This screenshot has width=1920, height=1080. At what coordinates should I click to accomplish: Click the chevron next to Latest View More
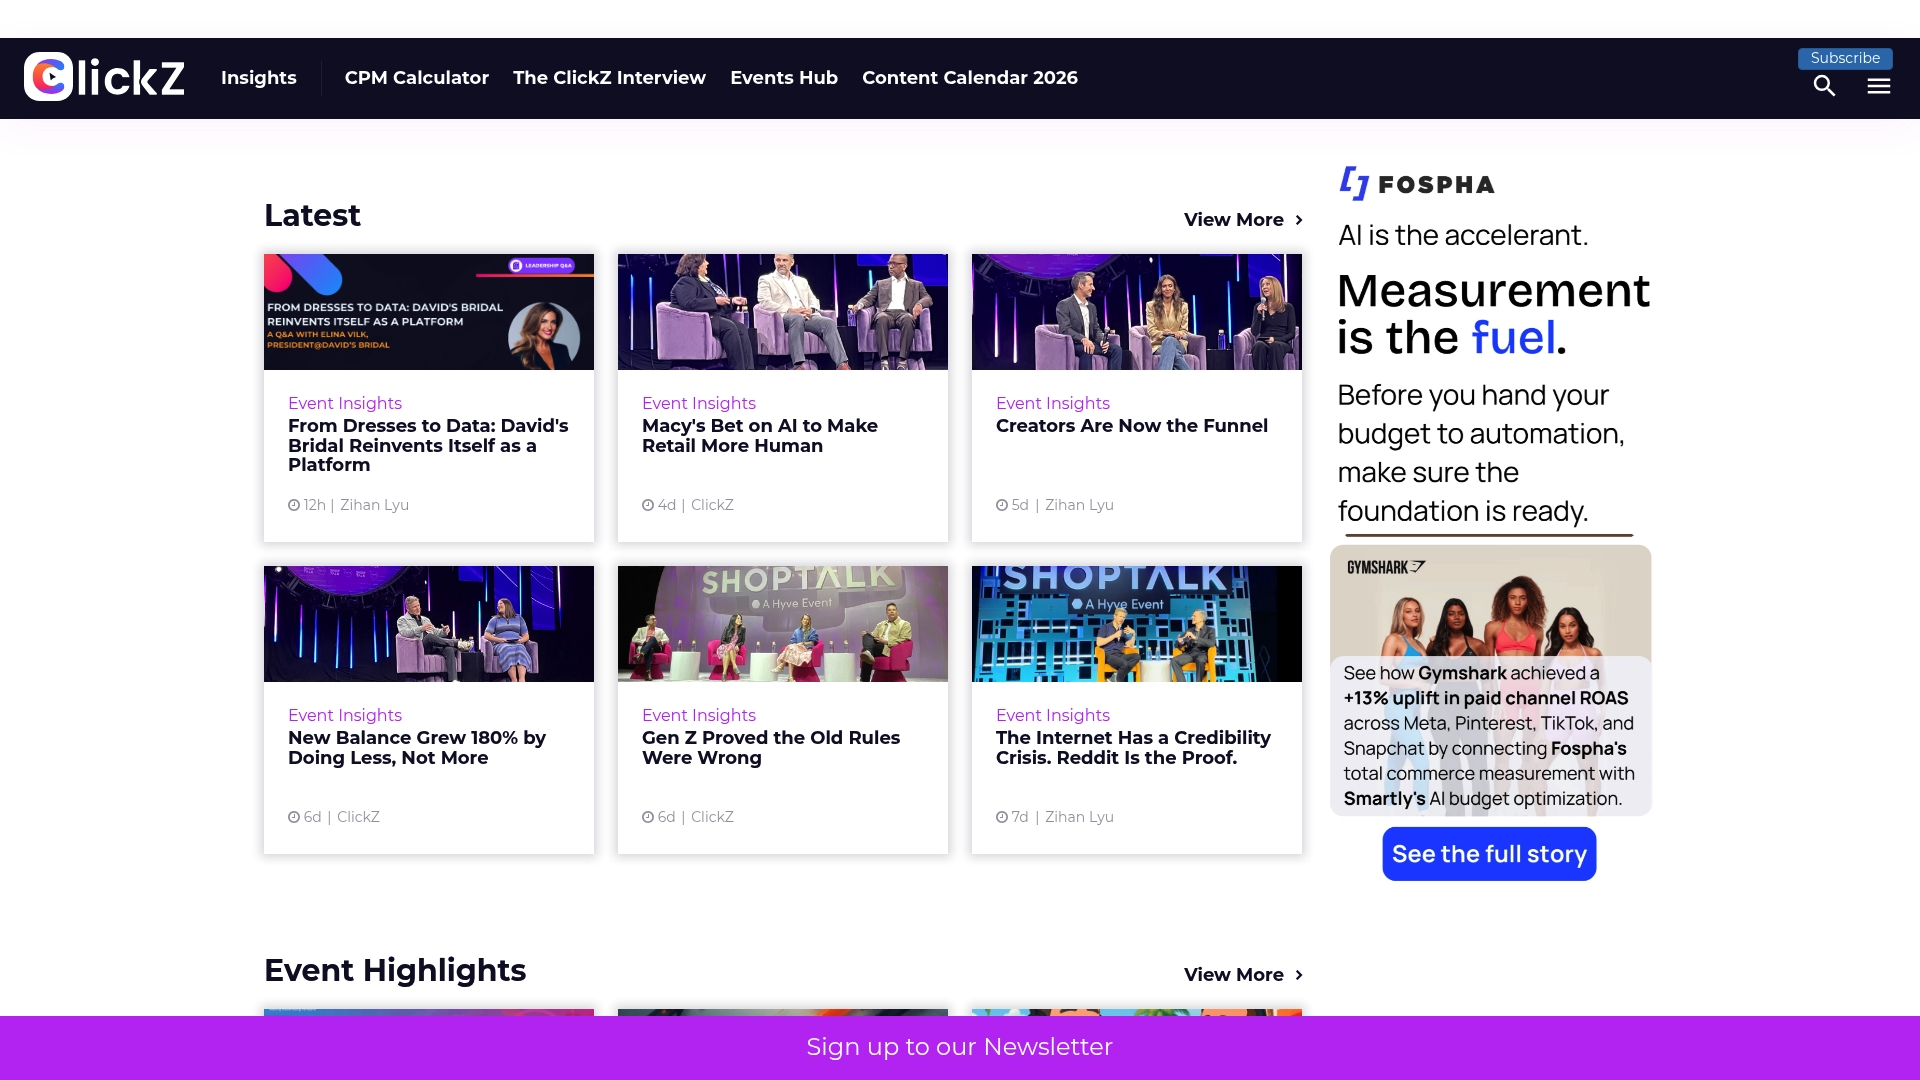click(x=1298, y=220)
